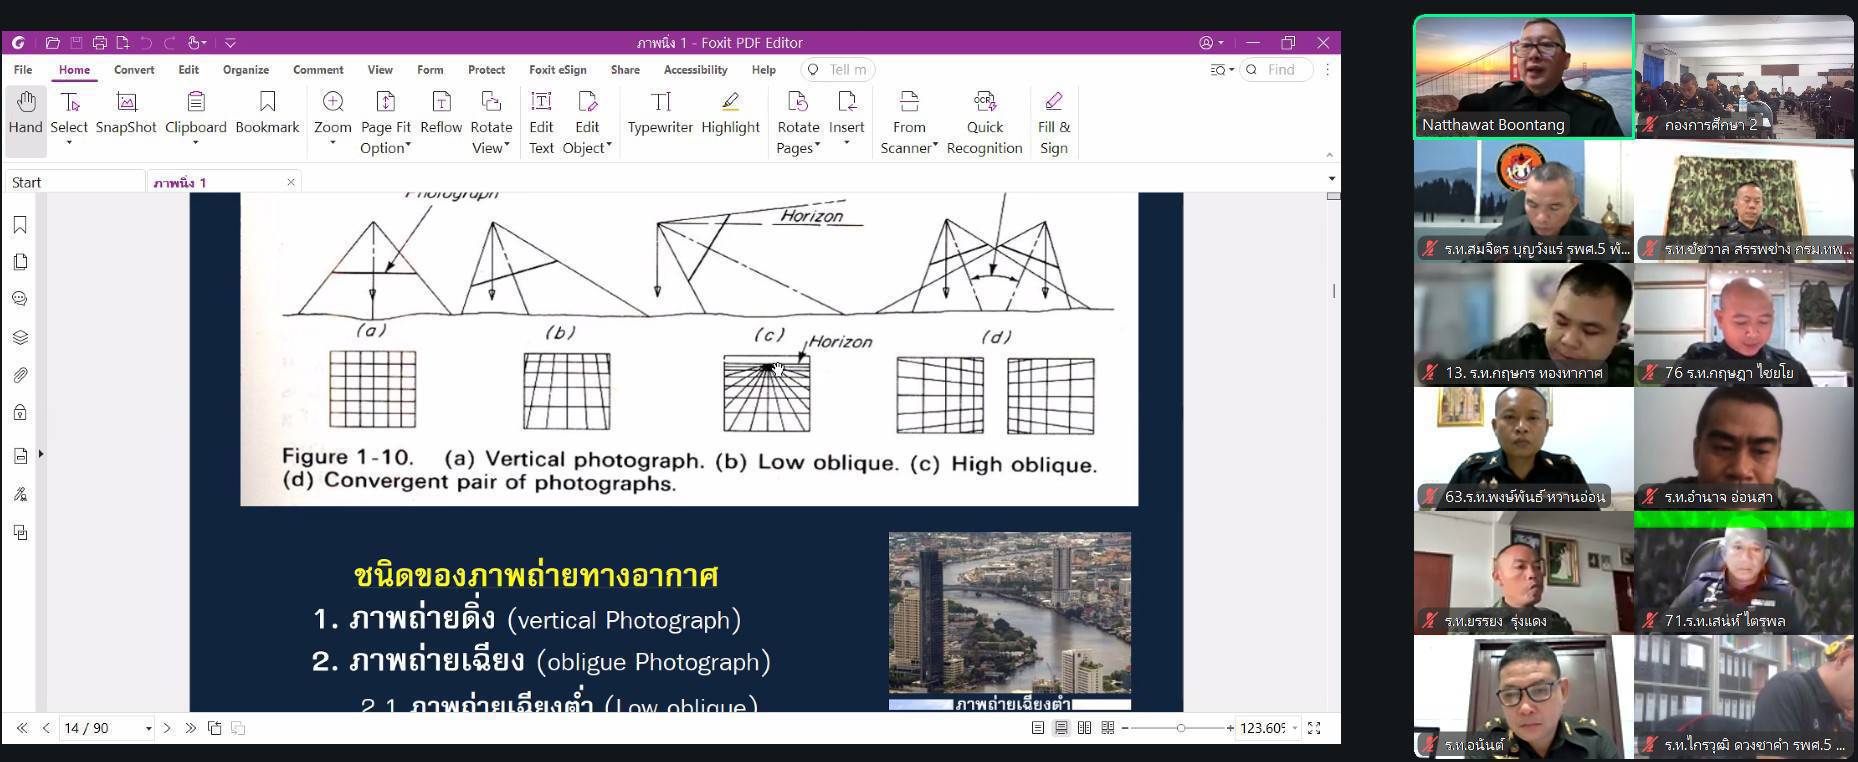The image size is (1858, 762).
Task: Enable two-page facing view mode
Action: click(x=1084, y=728)
